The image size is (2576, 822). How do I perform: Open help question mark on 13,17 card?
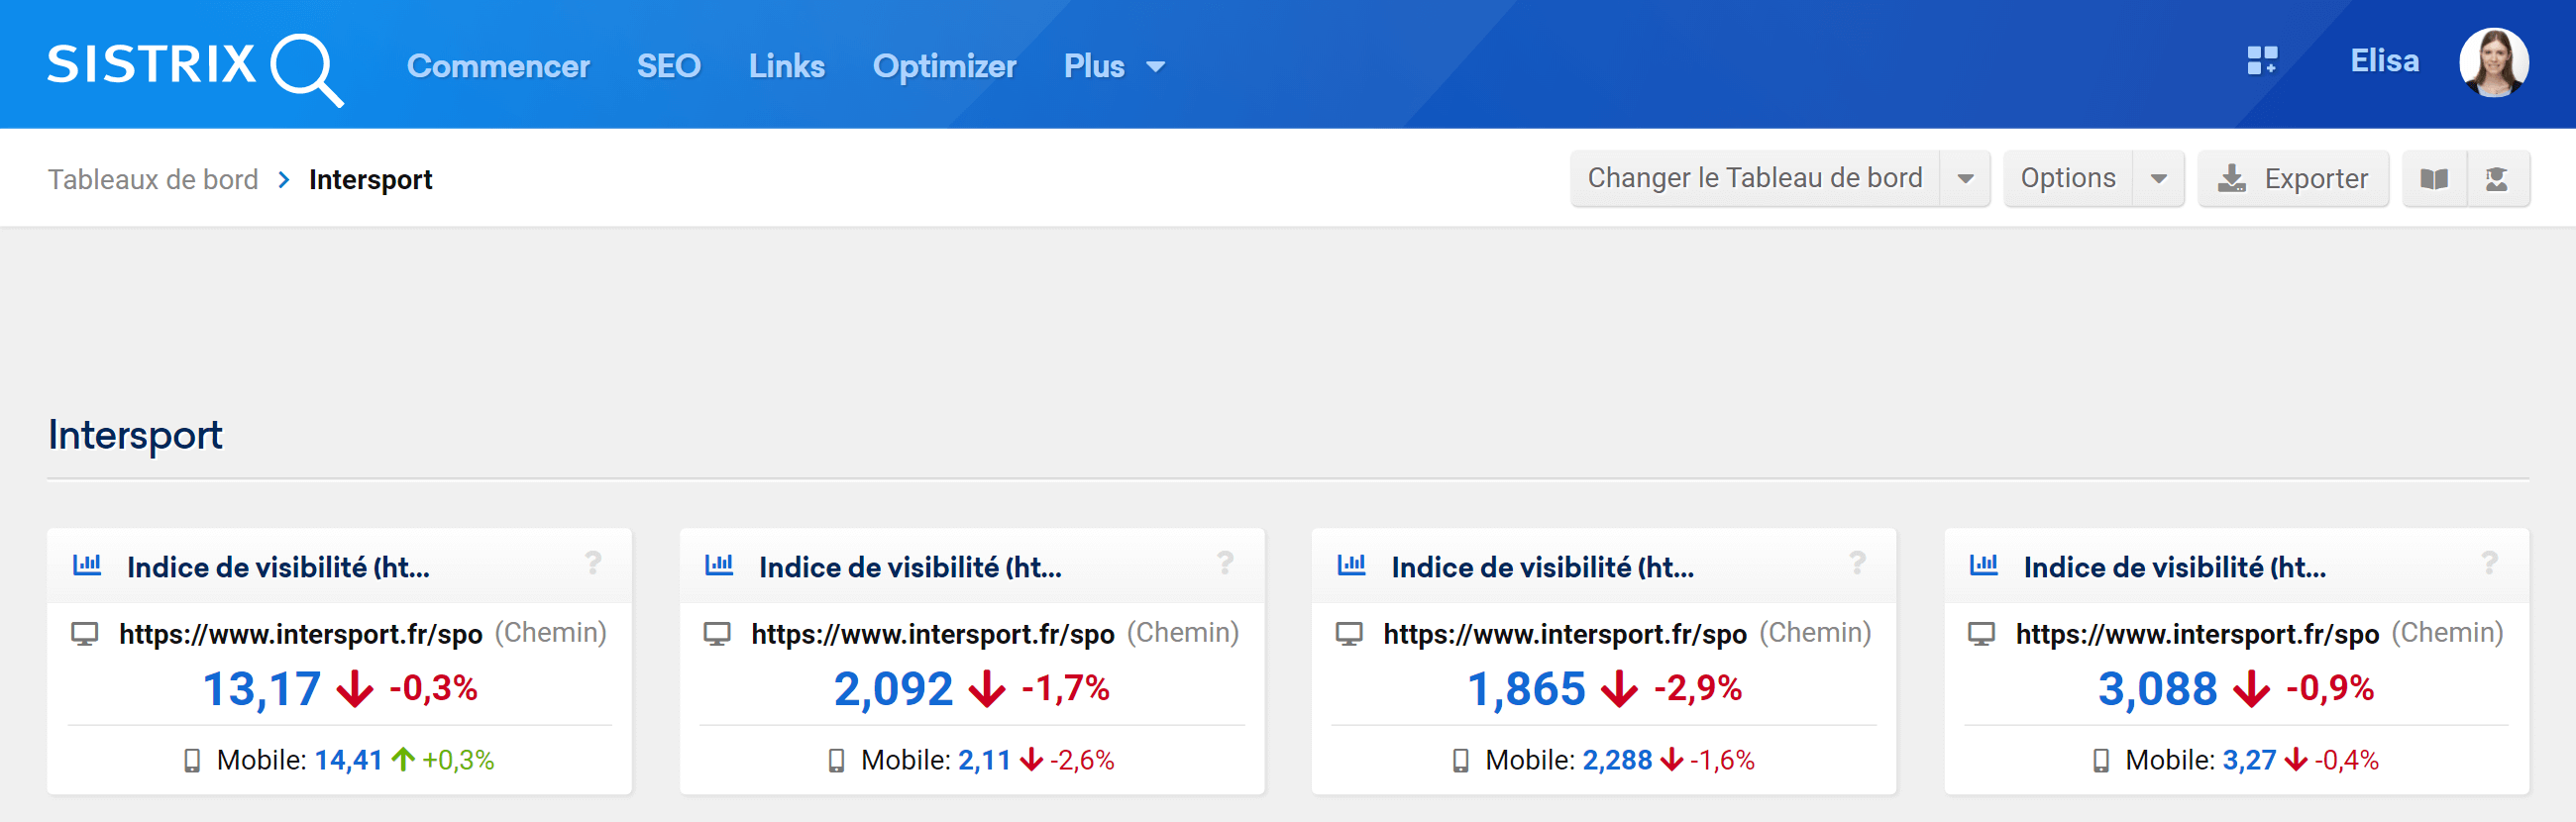point(593,563)
